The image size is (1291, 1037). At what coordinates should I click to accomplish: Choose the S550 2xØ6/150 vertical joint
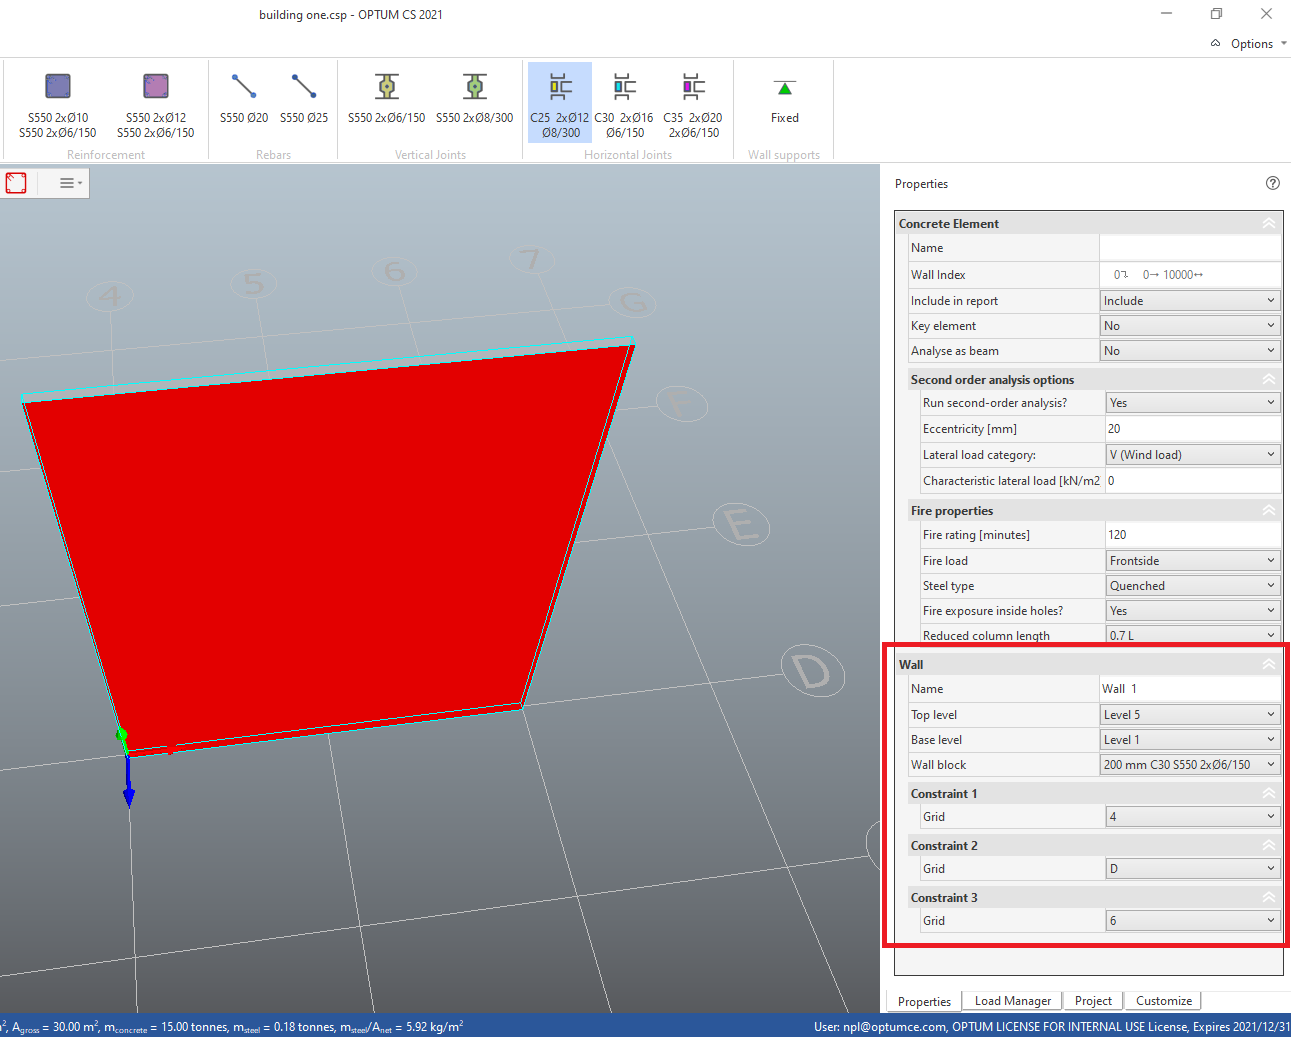coord(386,88)
